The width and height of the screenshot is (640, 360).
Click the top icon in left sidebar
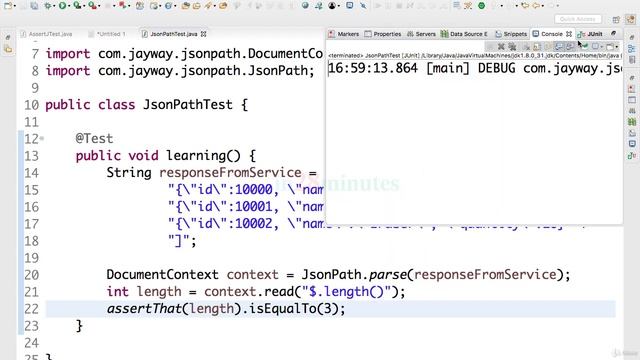[x=8, y=38]
